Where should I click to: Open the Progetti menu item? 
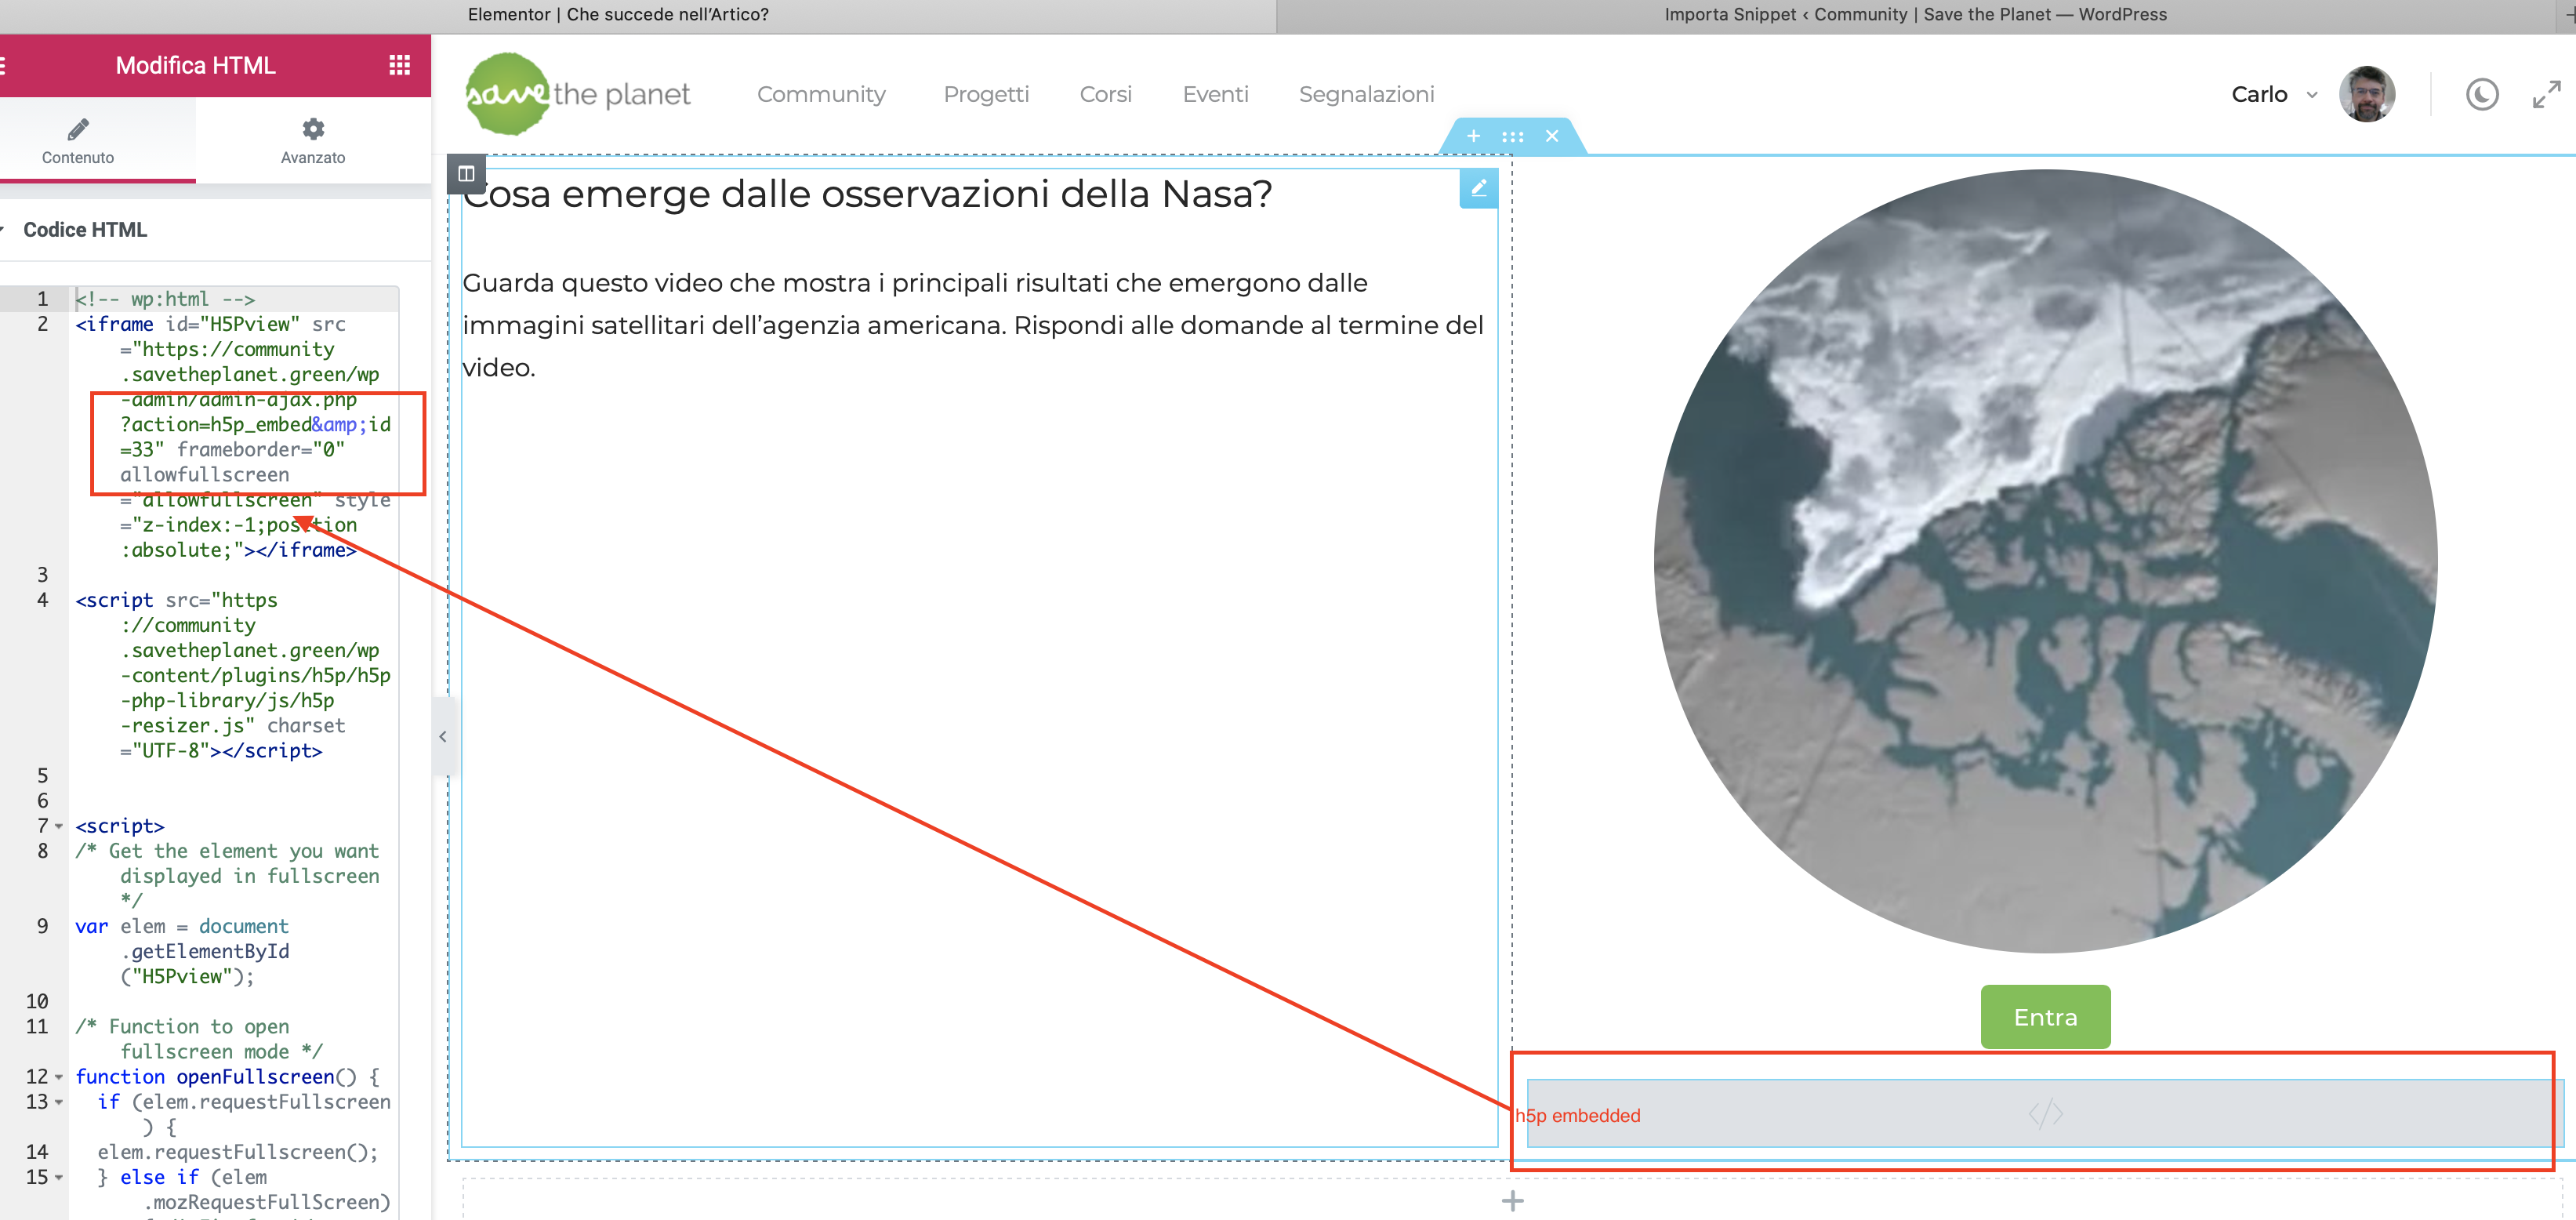click(986, 94)
